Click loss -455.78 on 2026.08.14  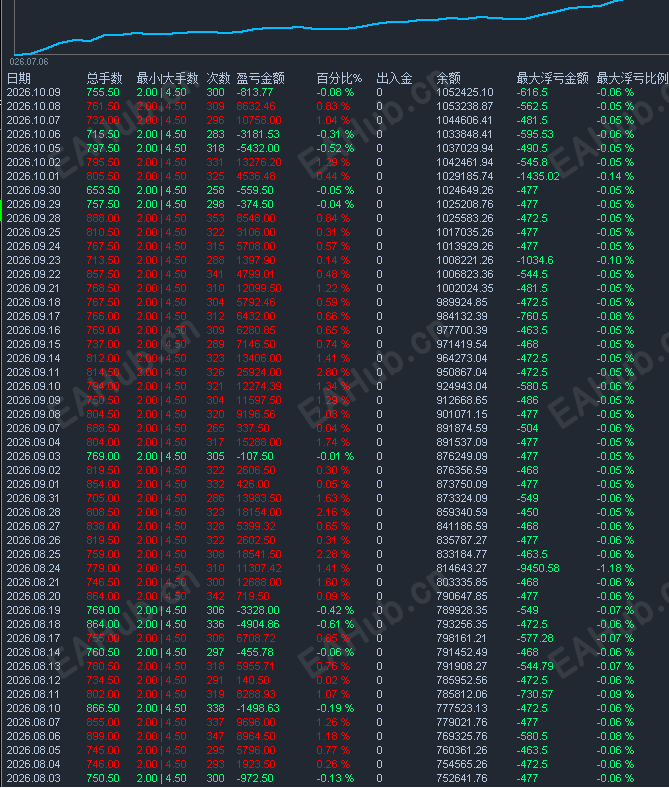[x=255, y=652]
